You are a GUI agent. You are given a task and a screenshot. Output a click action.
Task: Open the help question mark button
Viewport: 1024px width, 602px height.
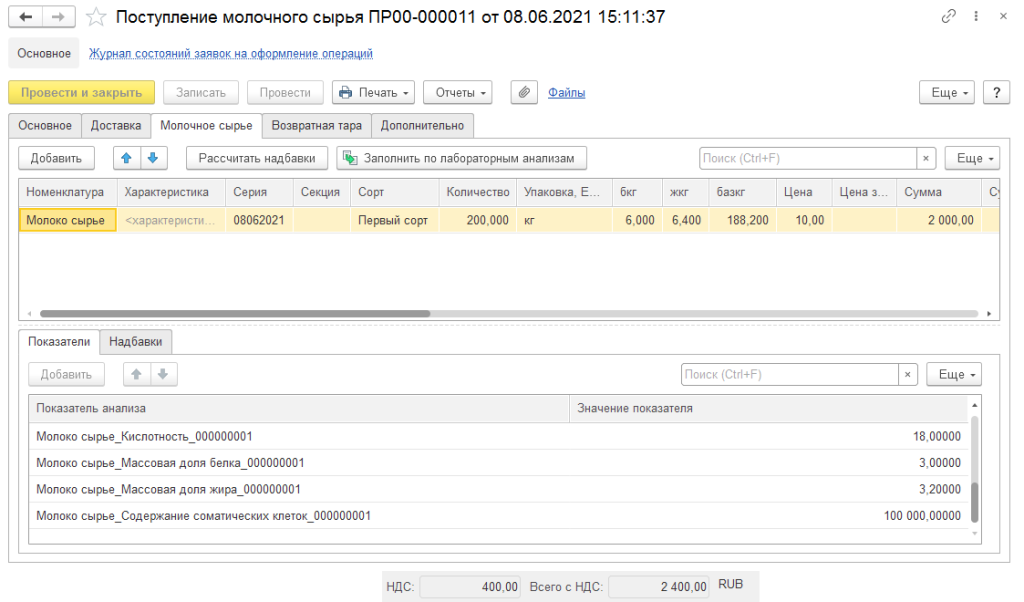996,92
